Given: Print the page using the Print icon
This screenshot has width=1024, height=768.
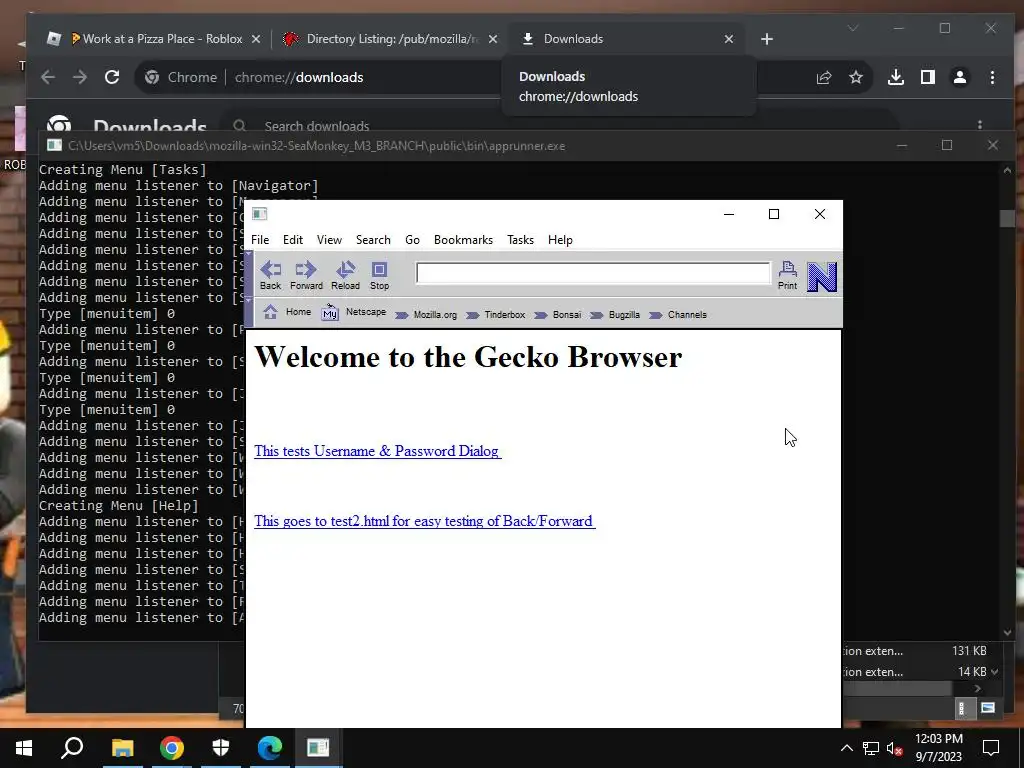Looking at the screenshot, I should (788, 276).
